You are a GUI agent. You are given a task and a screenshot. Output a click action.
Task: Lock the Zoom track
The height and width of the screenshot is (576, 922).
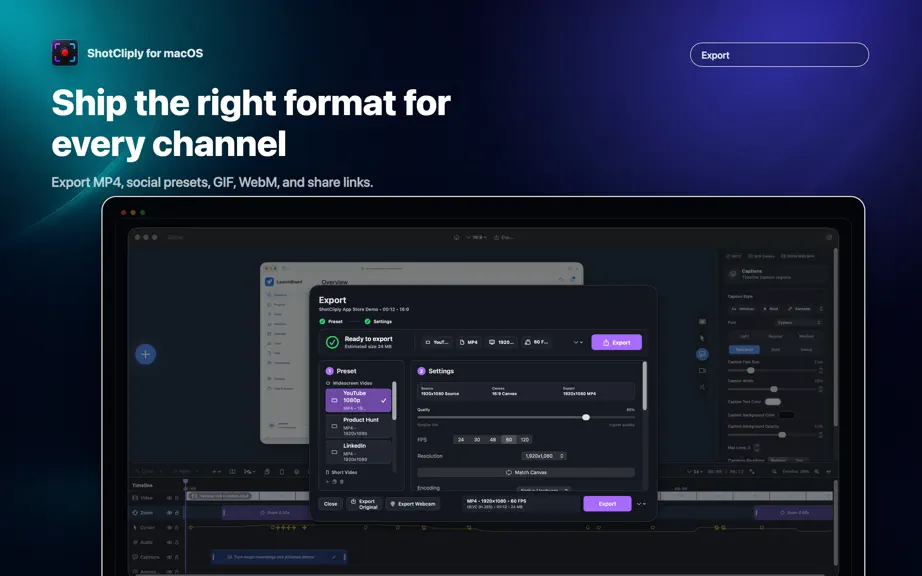pyautogui.click(x=176, y=513)
